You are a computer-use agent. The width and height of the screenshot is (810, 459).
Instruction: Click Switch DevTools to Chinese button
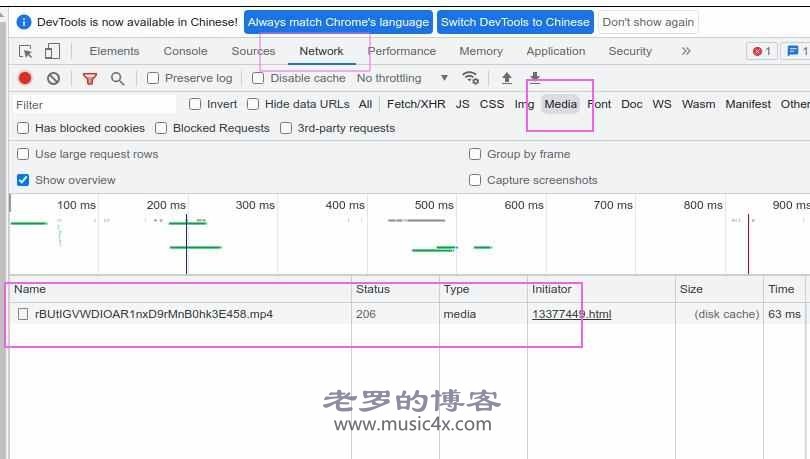[x=515, y=22]
